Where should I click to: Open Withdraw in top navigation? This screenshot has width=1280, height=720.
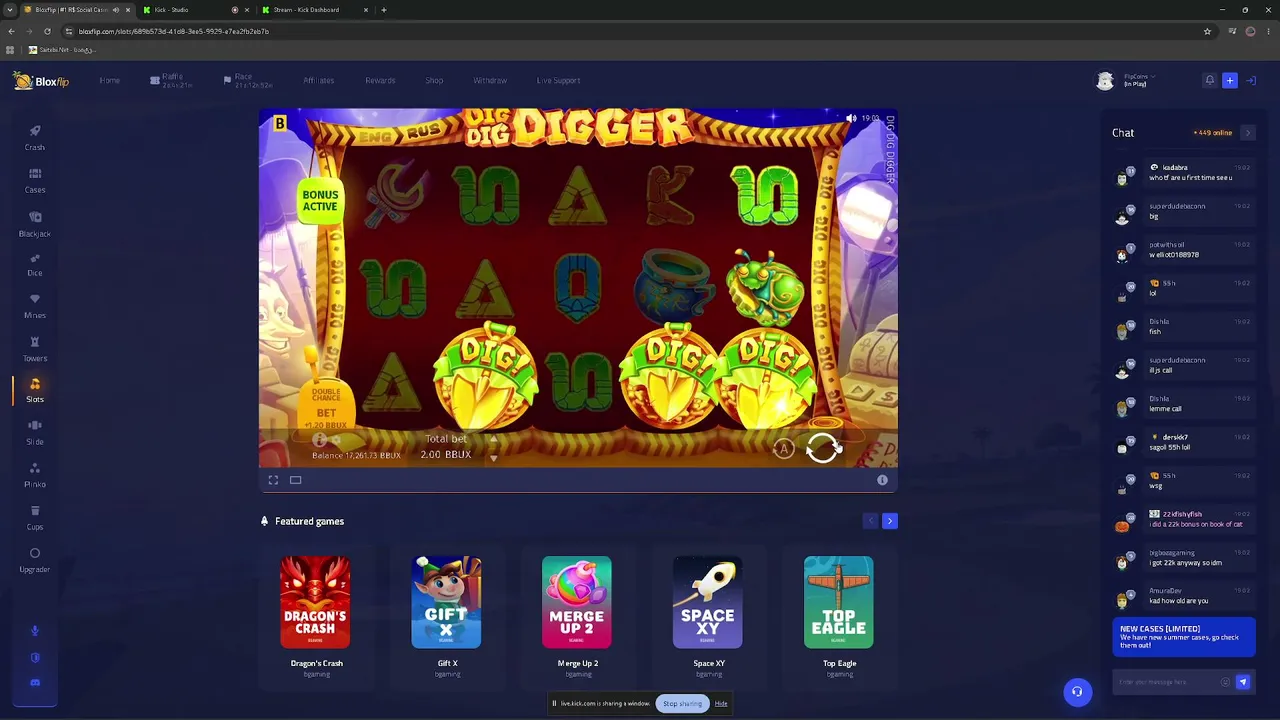coord(490,81)
